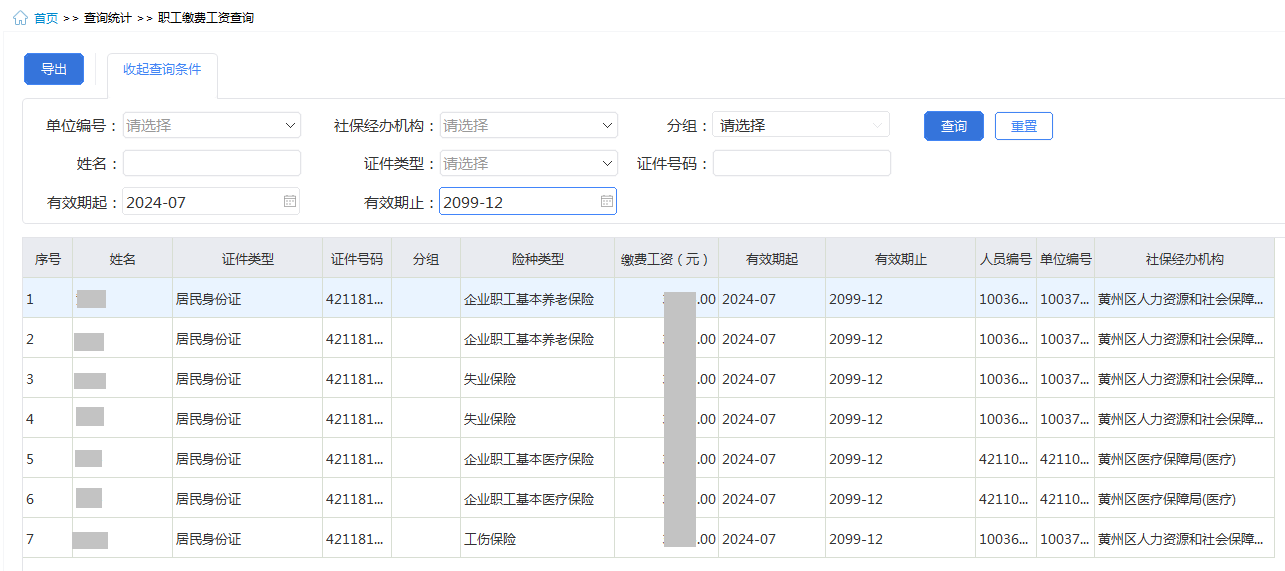Image resolution: width=1285 pixels, height=571 pixels.
Task: Open calendar icon in 有效期止 field
Action: tap(606, 201)
